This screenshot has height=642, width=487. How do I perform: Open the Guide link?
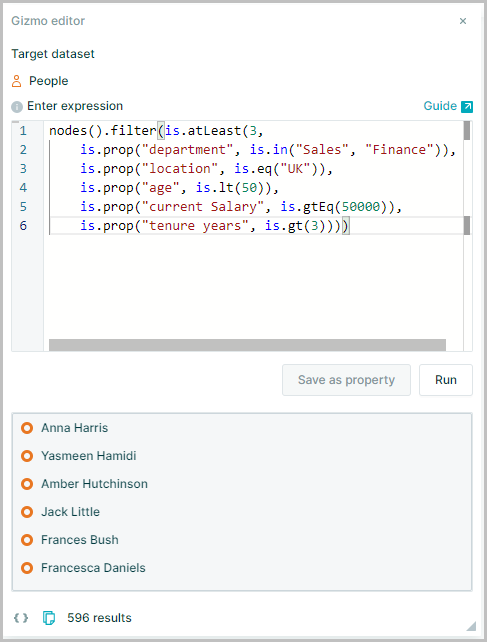click(x=440, y=106)
